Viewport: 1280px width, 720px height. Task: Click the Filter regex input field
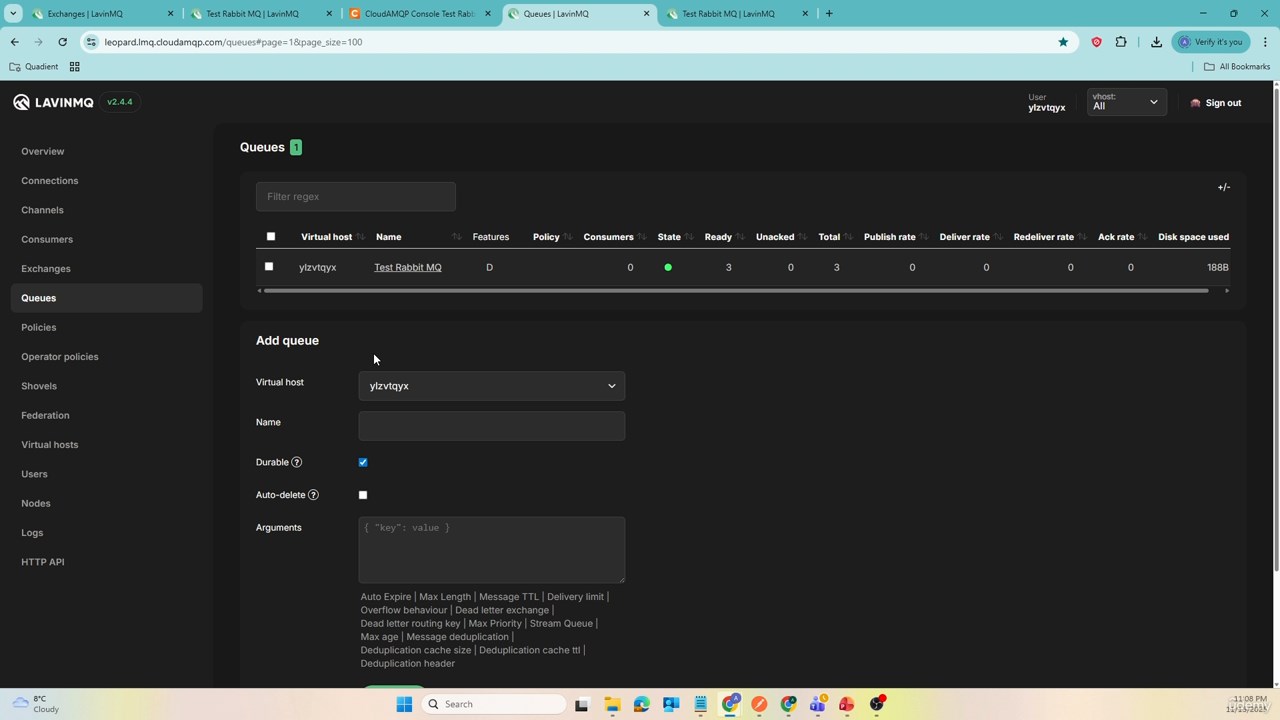click(x=356, y=197)
